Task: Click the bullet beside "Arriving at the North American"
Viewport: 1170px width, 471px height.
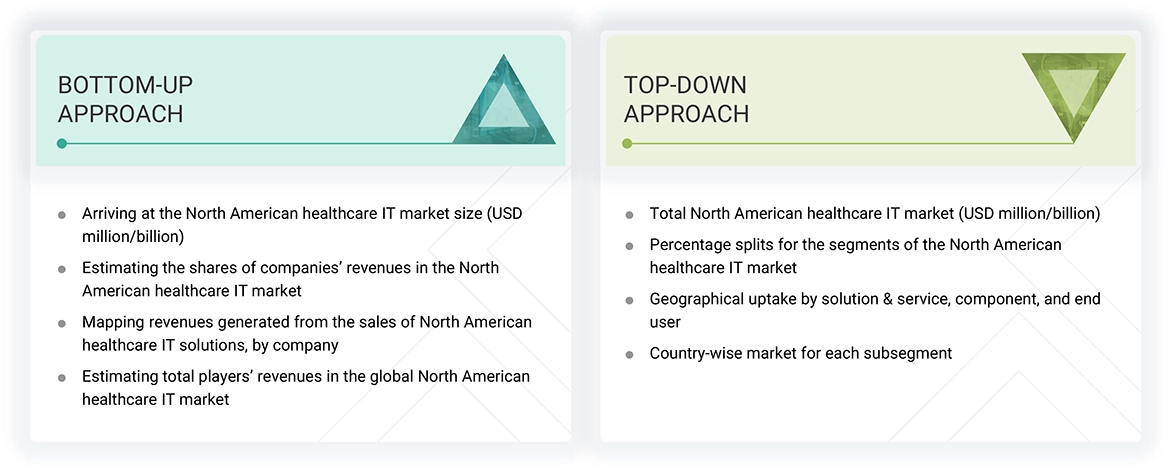Action: pyautogui.click(x=62, y=215)
